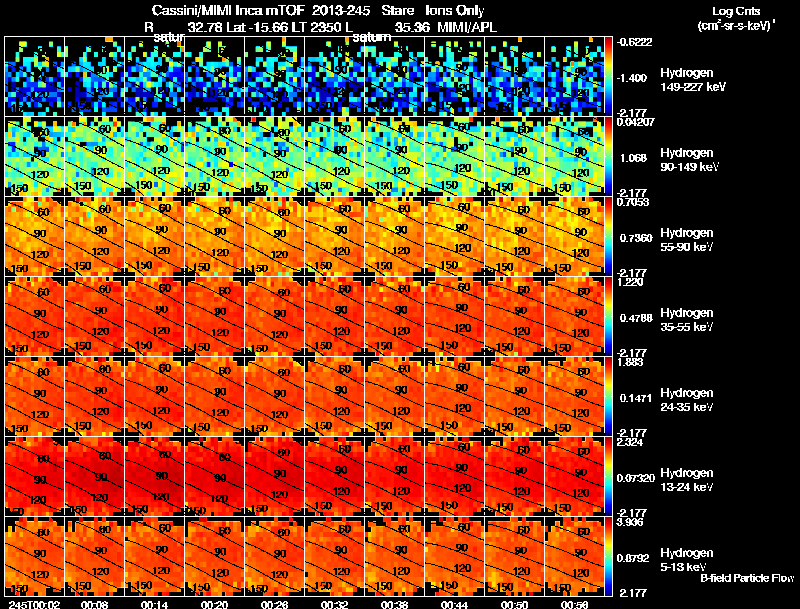Click the color bar of the 90-149 keV row
Viewport: 800px width, 609px height.
(608, 156)
